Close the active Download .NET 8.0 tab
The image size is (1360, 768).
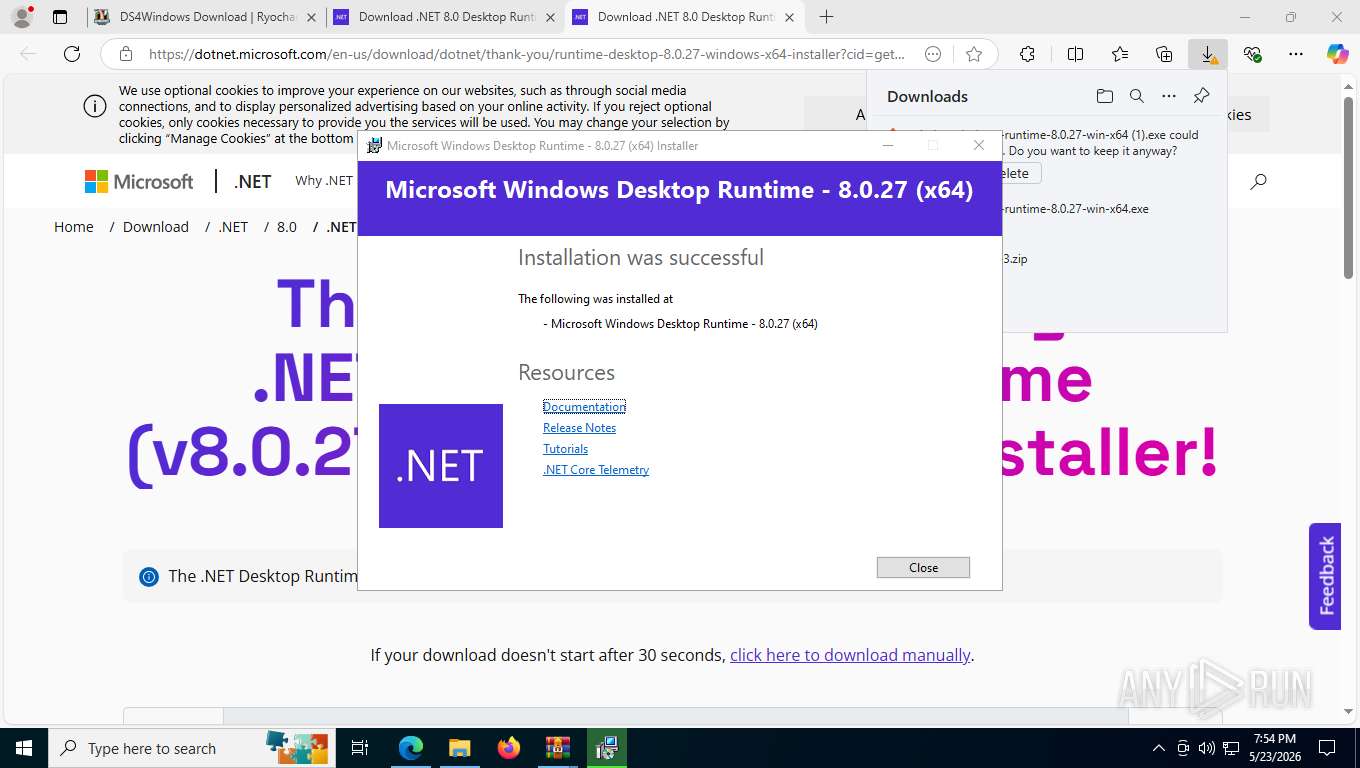point(789,17)
